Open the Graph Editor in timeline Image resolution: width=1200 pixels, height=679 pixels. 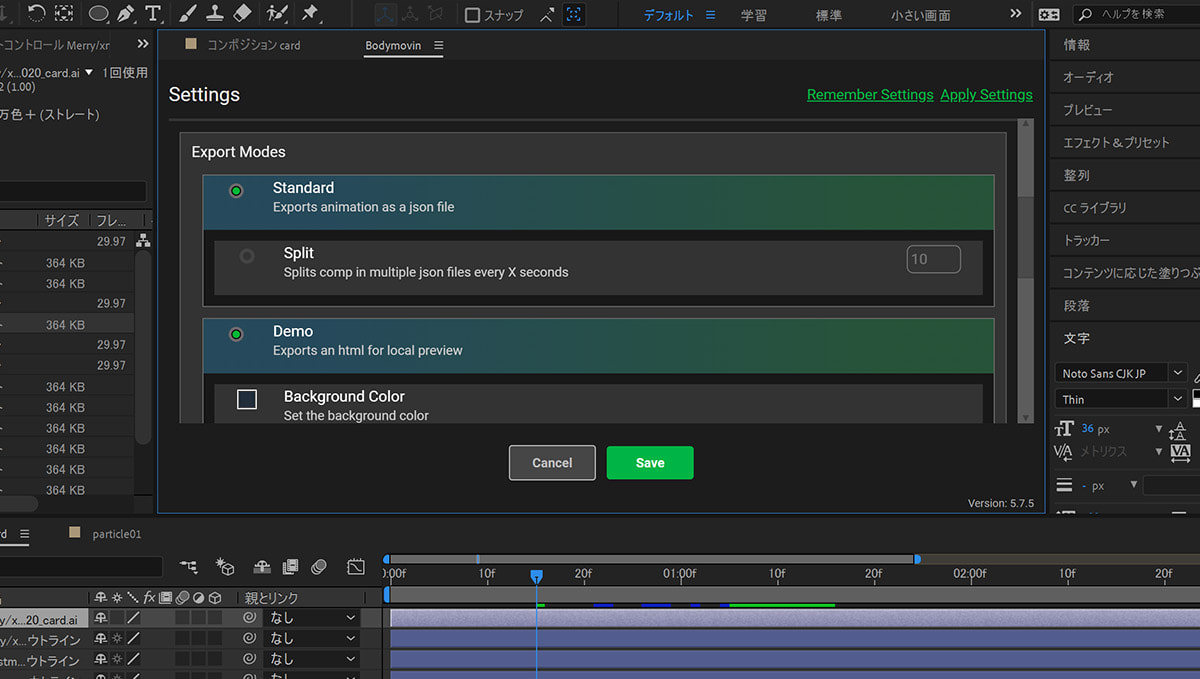pyautogui.click(x=356, y=567)
